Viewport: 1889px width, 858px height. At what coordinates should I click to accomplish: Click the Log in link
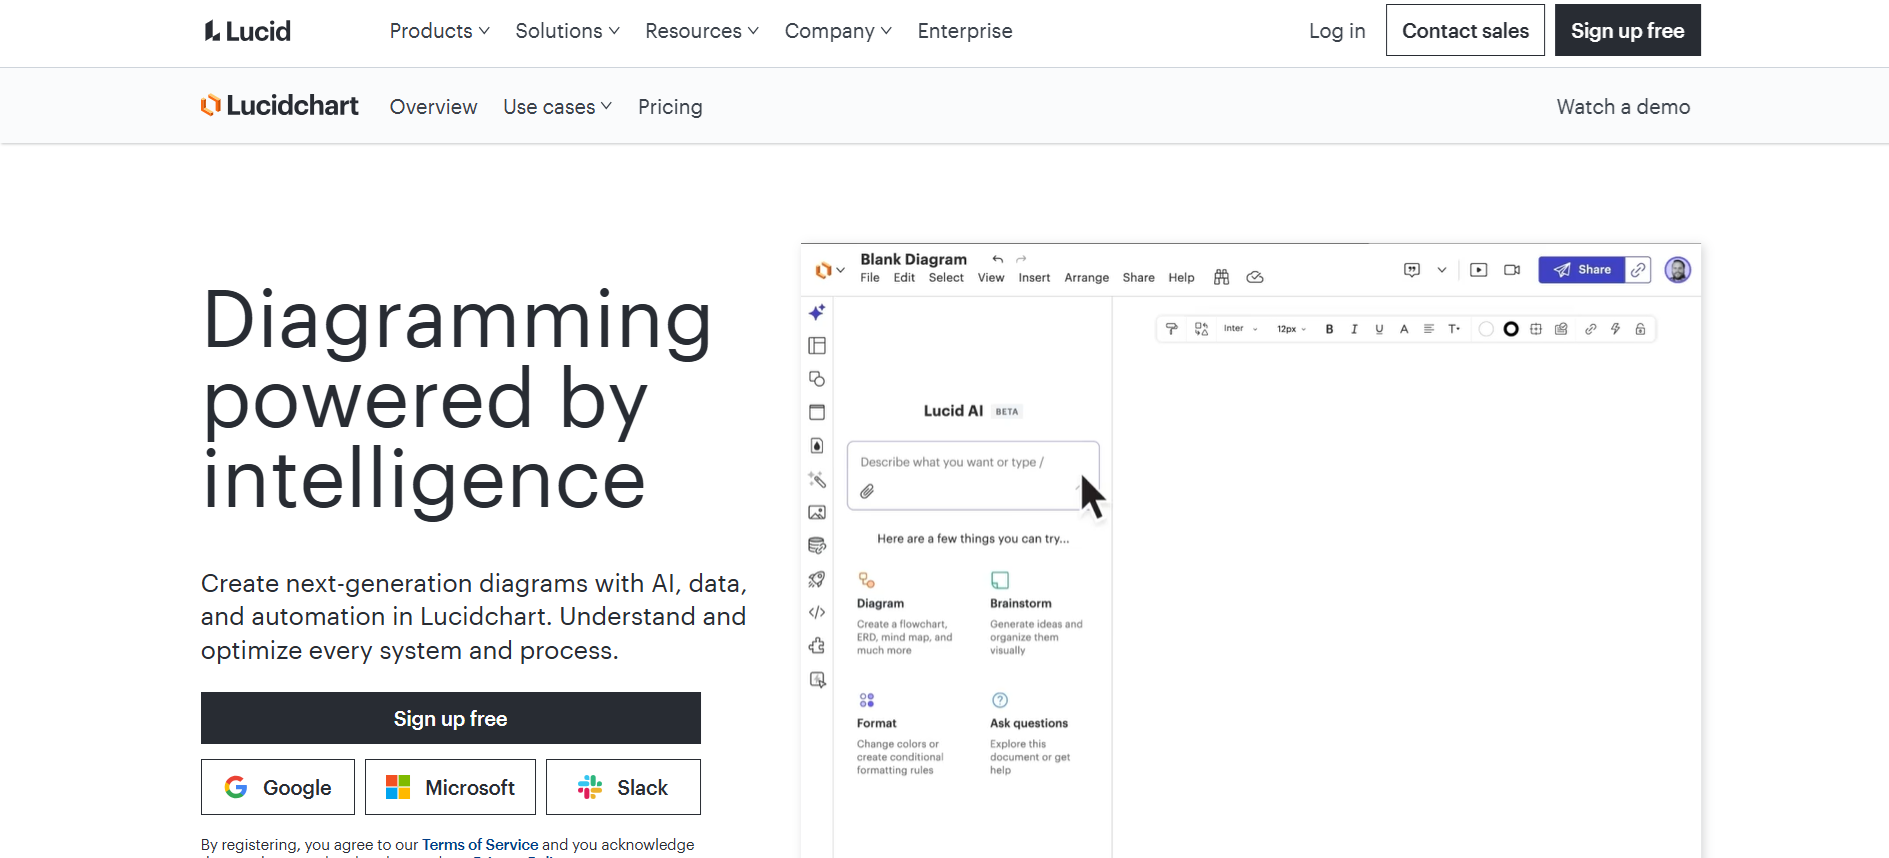(1337, 31)
